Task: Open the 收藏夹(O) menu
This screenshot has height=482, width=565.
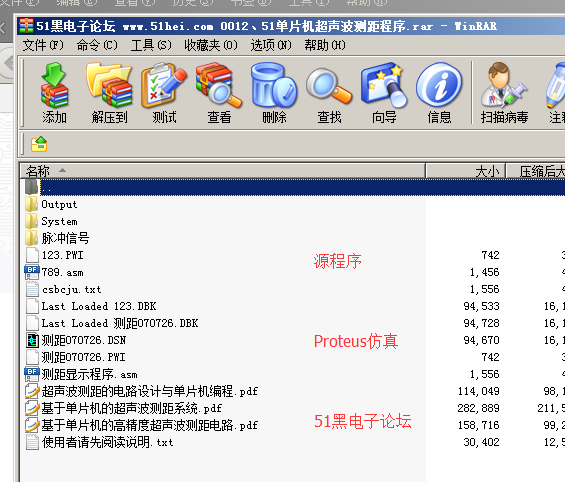Action: click(x=211, y=45)
